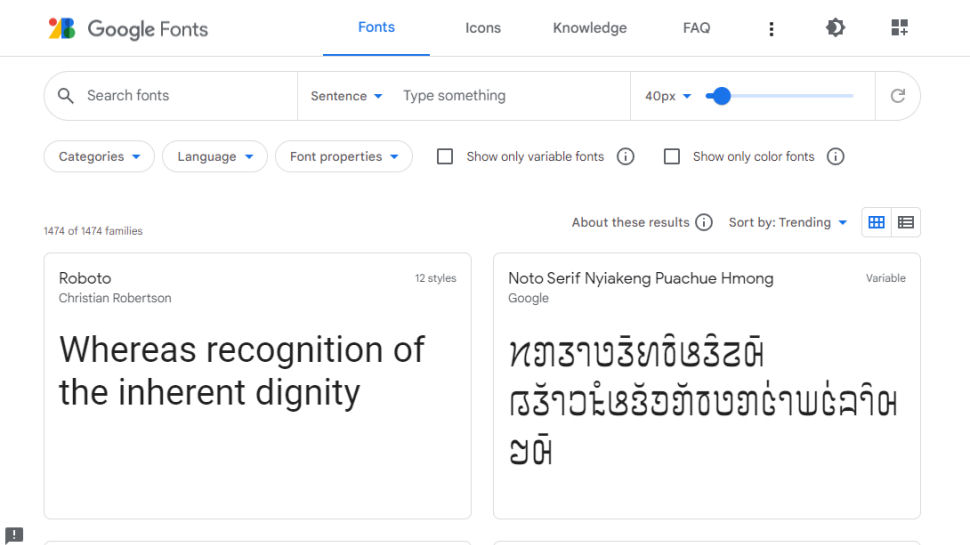Open the Roboto font card

pos(257,385)
